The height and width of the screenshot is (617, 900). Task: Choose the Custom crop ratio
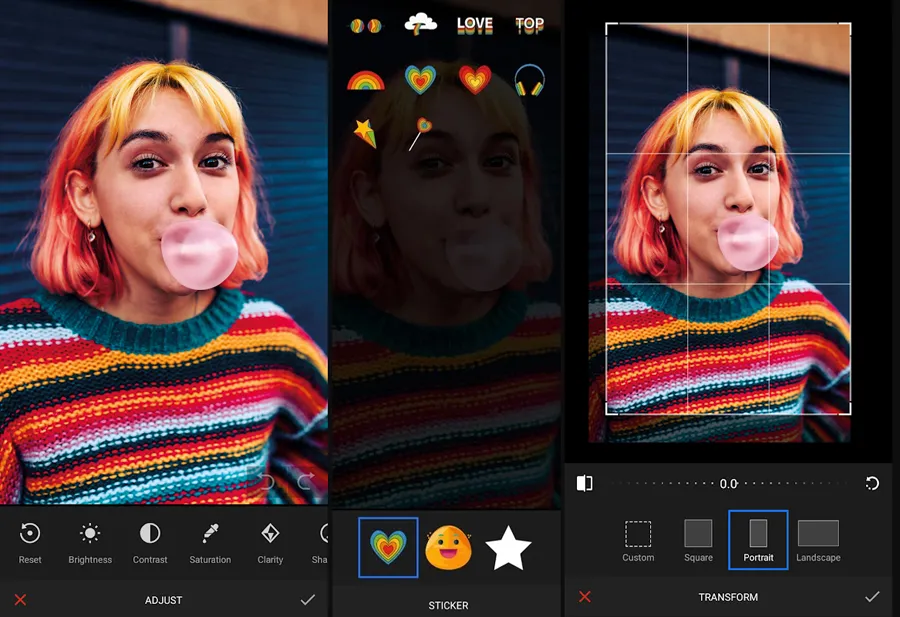pos(638,540)
